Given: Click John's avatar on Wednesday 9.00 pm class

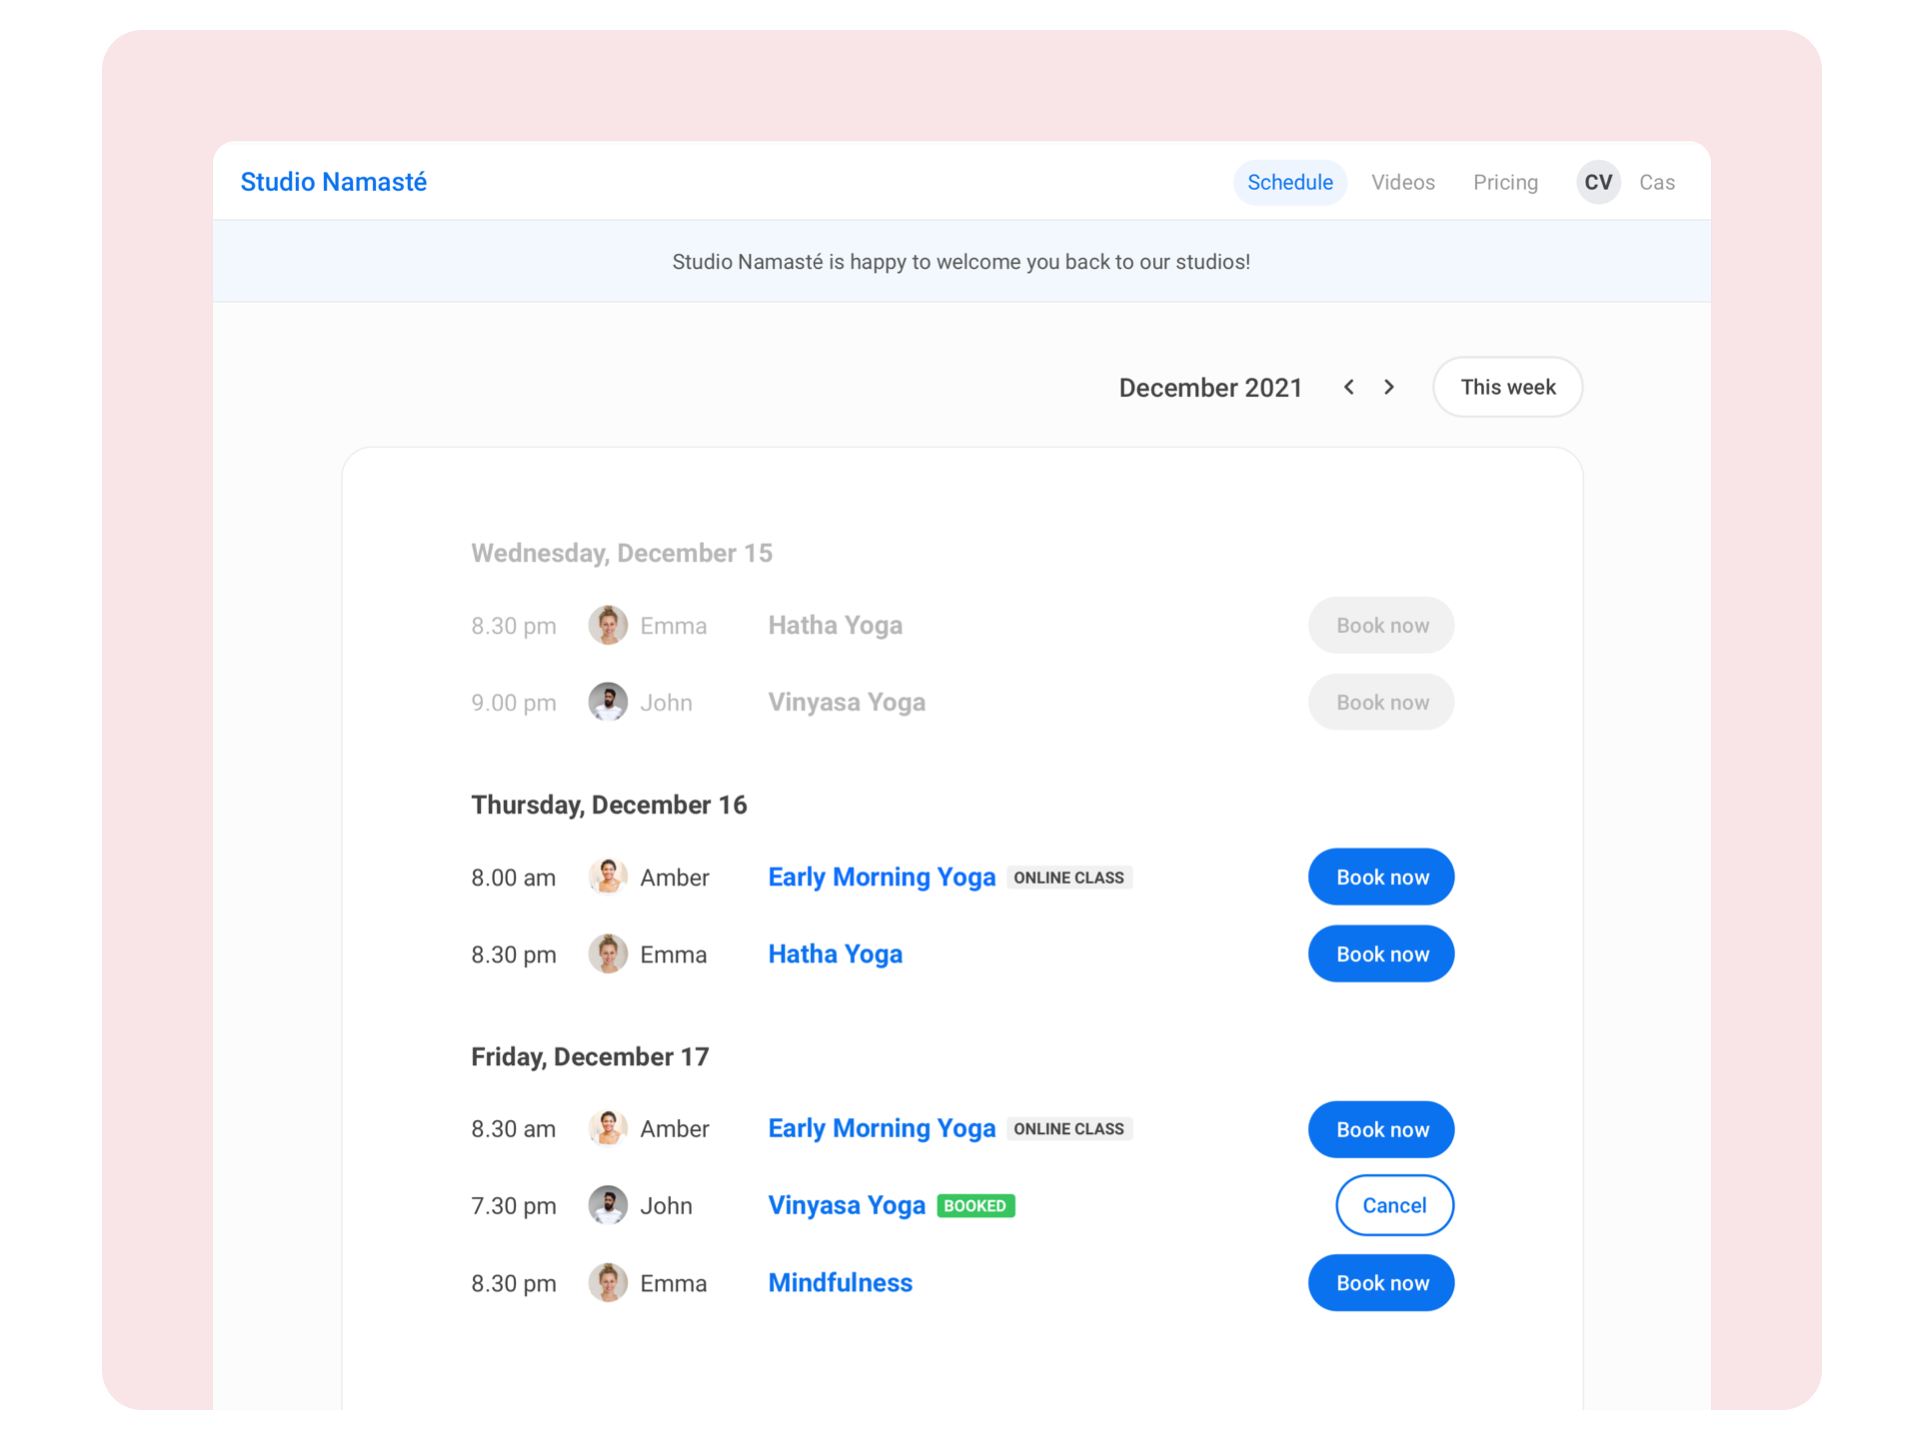Looking at the screenshot, I should (607, 702).
